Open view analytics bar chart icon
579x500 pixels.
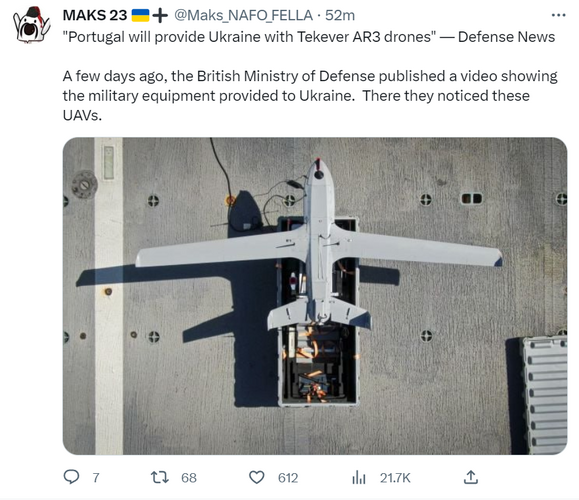(x=359, y=477)
